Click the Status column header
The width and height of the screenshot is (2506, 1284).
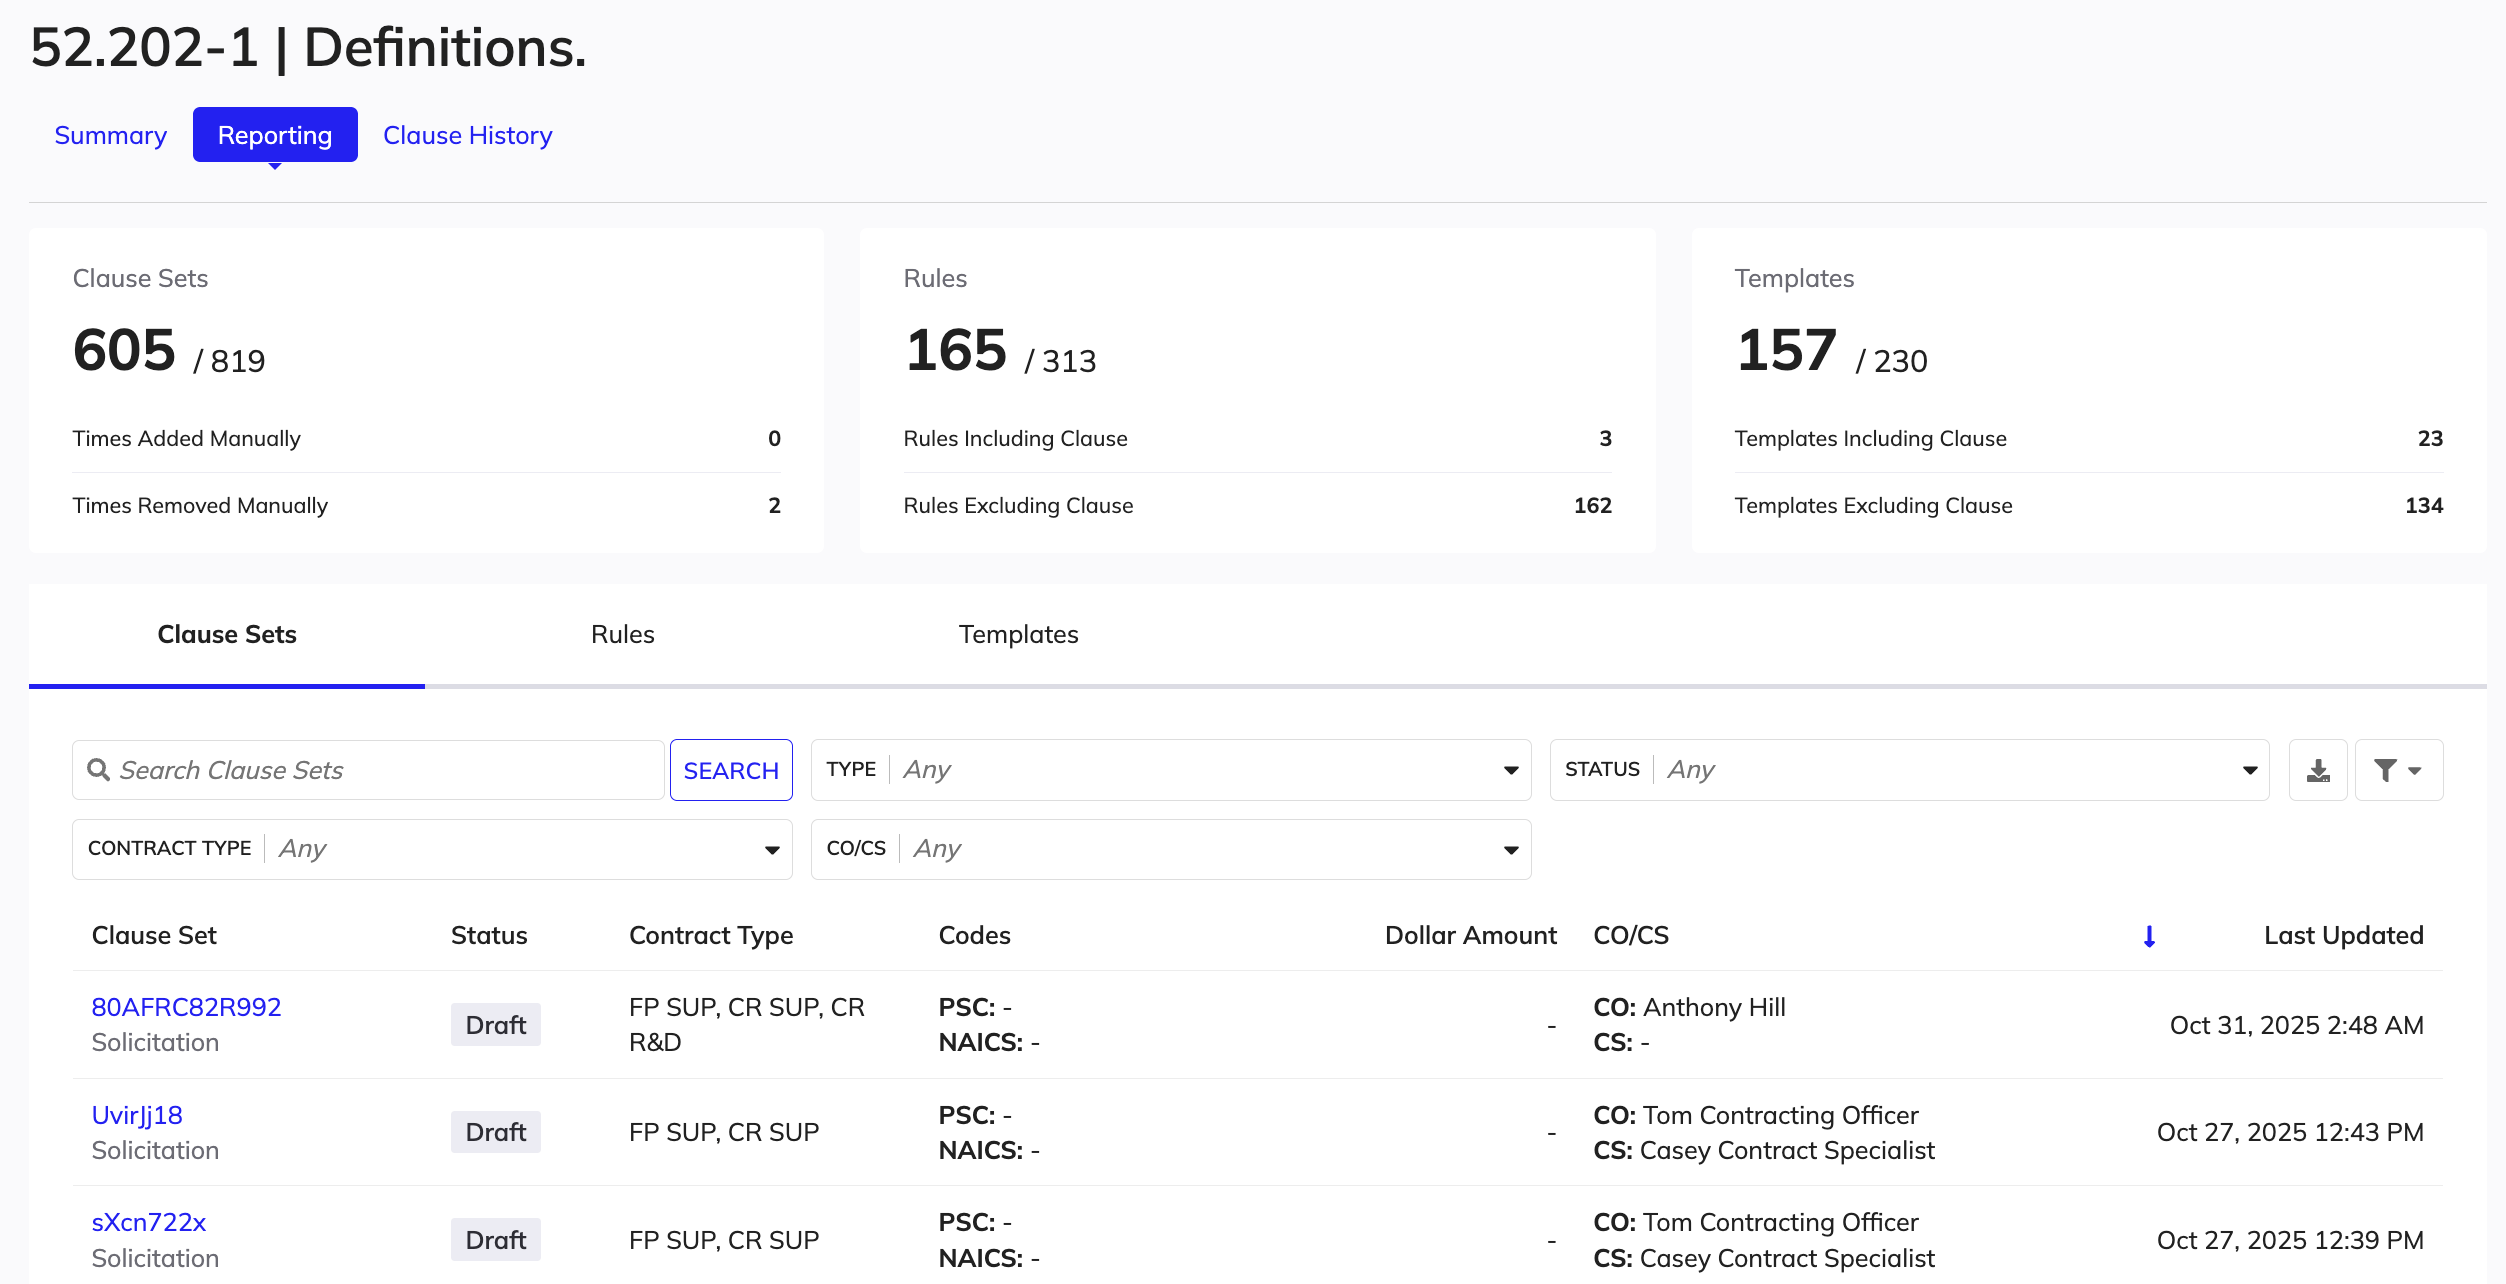[x=489, y=936]
